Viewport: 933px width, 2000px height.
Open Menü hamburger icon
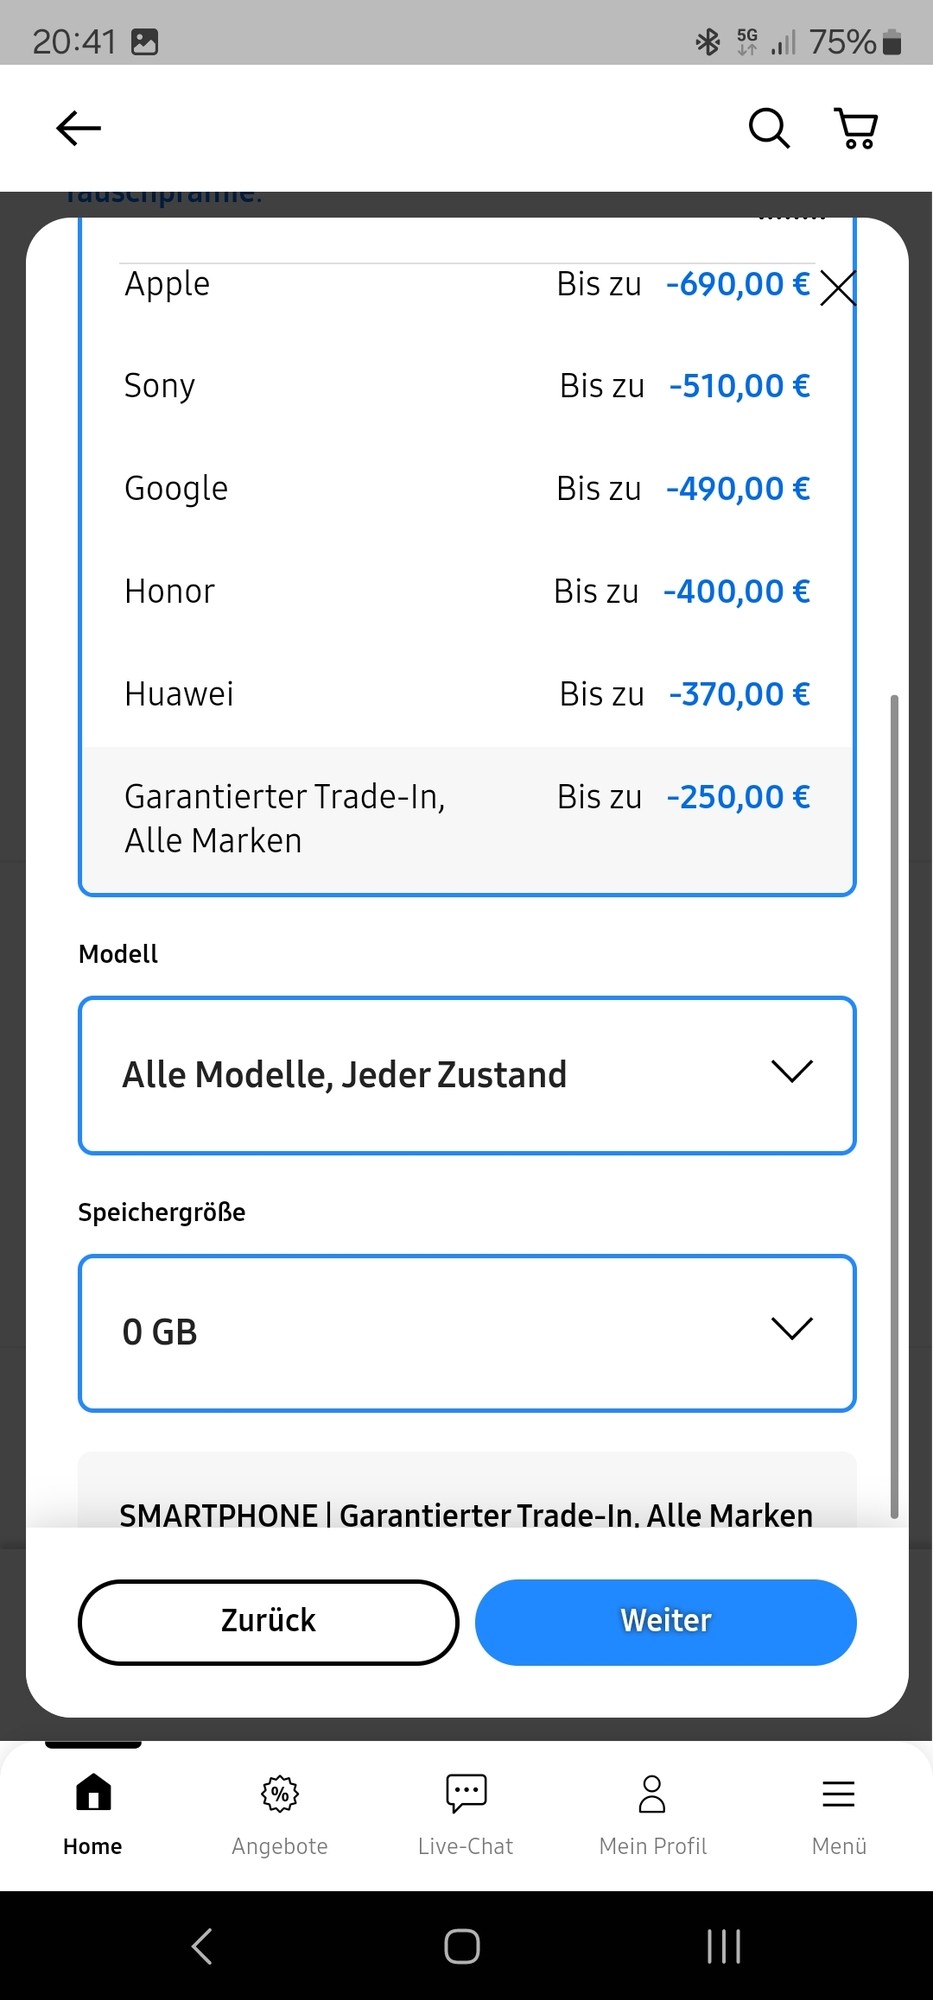(839, 1793)
